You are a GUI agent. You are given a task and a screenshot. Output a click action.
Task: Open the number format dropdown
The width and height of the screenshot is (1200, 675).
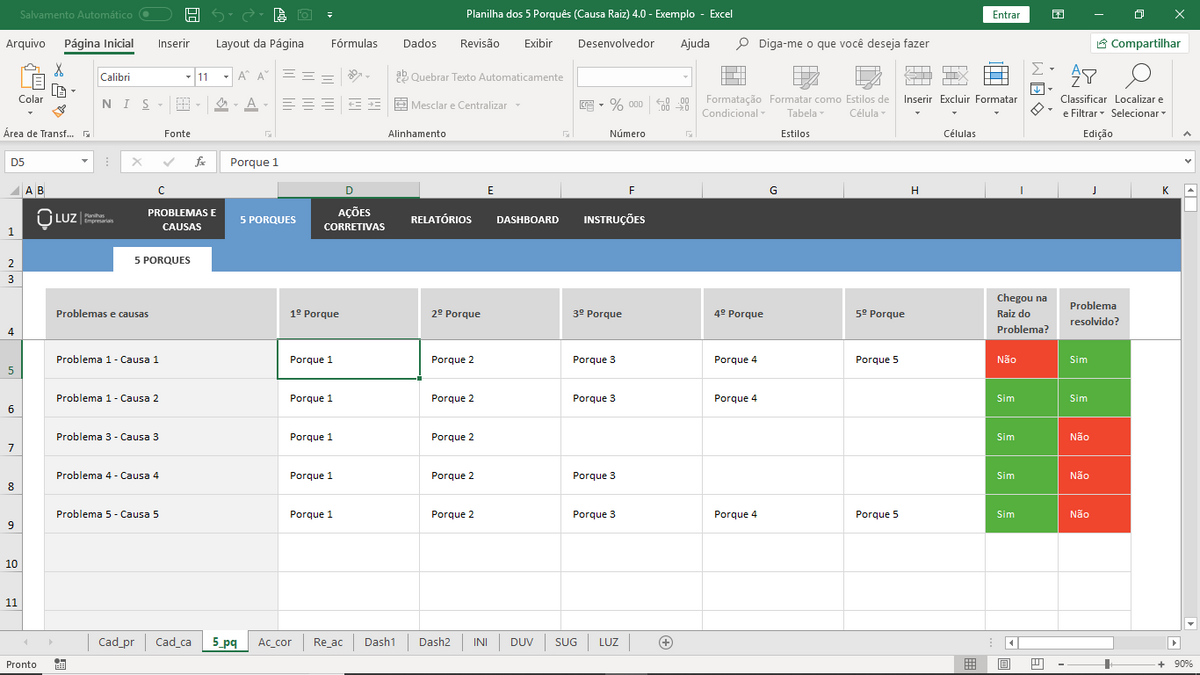tap(685, 78)
